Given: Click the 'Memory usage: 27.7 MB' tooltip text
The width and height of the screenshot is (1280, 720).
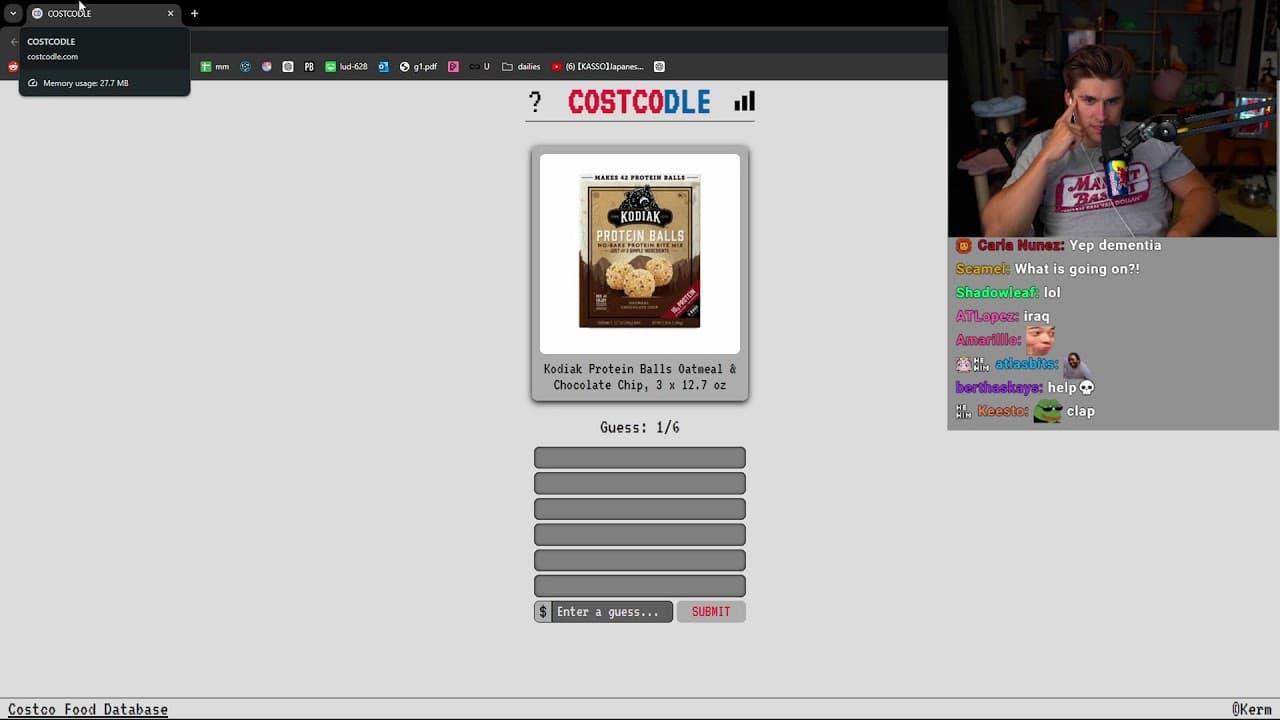Looking at the screenshot, I should pyautogui.click(x=86, y=83).
